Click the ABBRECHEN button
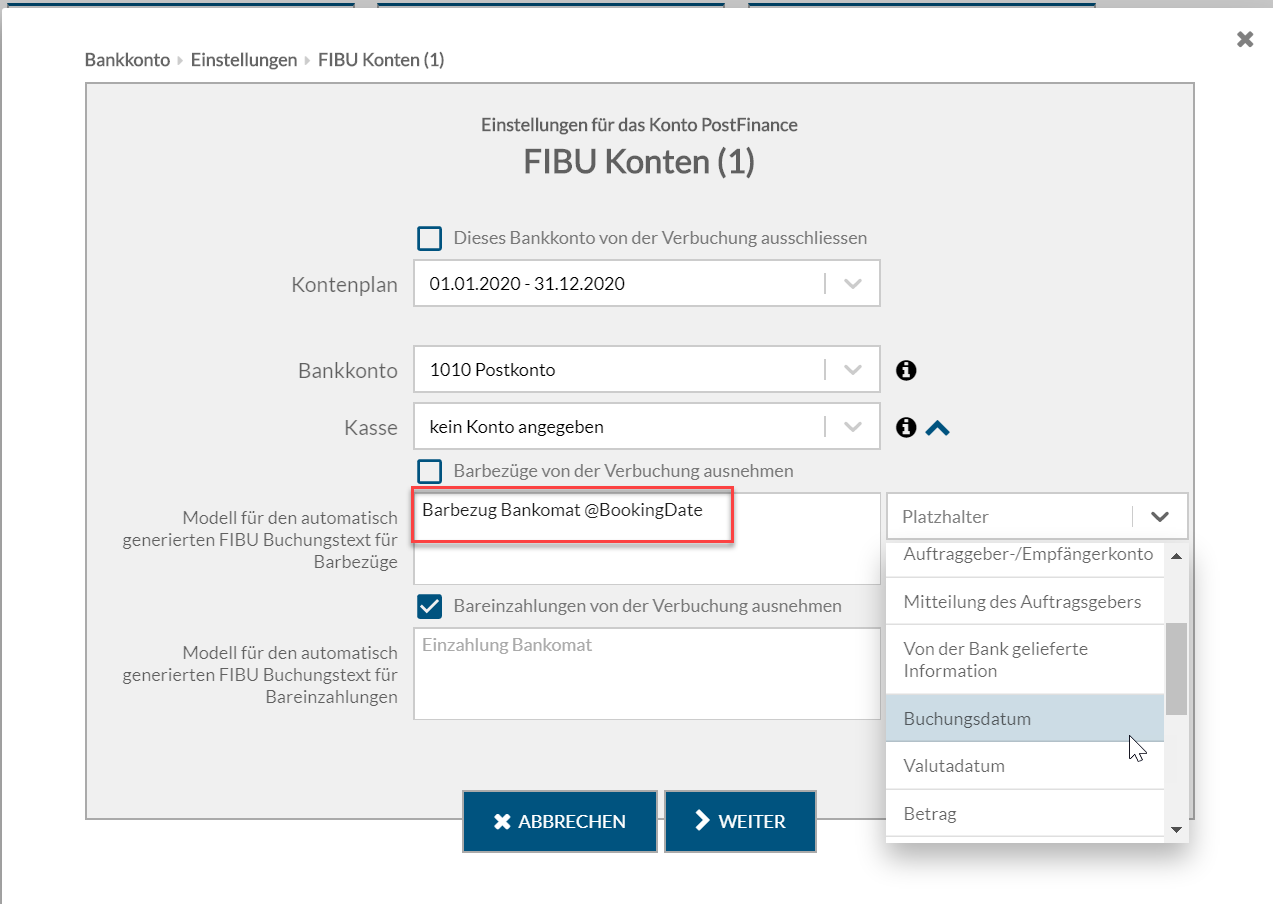The height and width of the screenshot is (904, 1273). (560, 821)
